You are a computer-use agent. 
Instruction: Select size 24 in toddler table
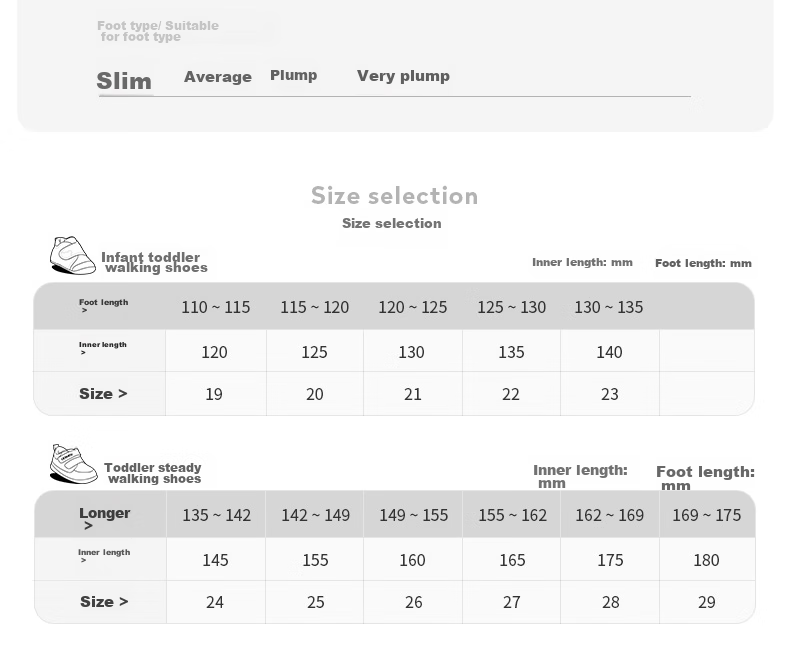coord(215,602)
